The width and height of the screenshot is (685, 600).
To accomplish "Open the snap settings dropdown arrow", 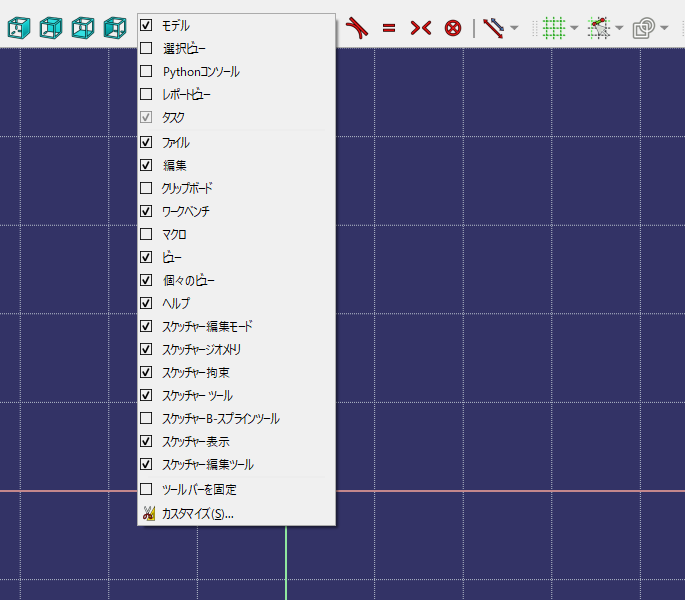I will [x=619, y=28].
